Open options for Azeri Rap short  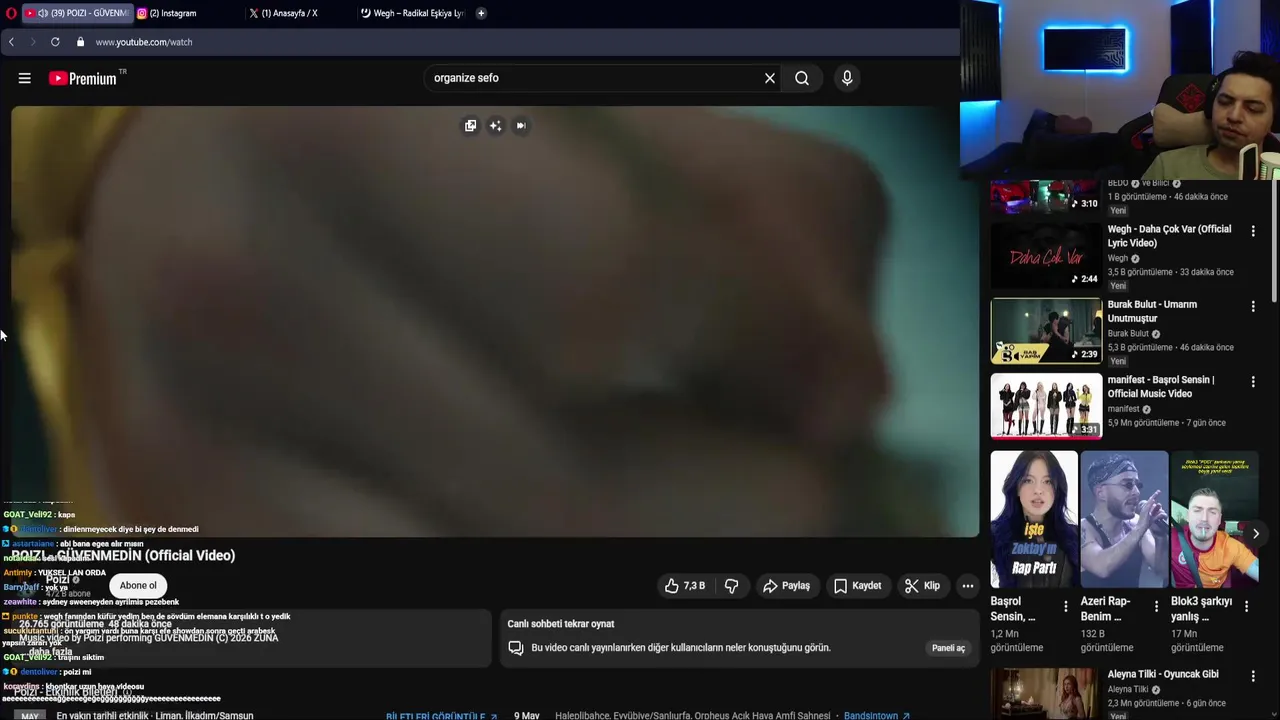[x=1156, y=606]
